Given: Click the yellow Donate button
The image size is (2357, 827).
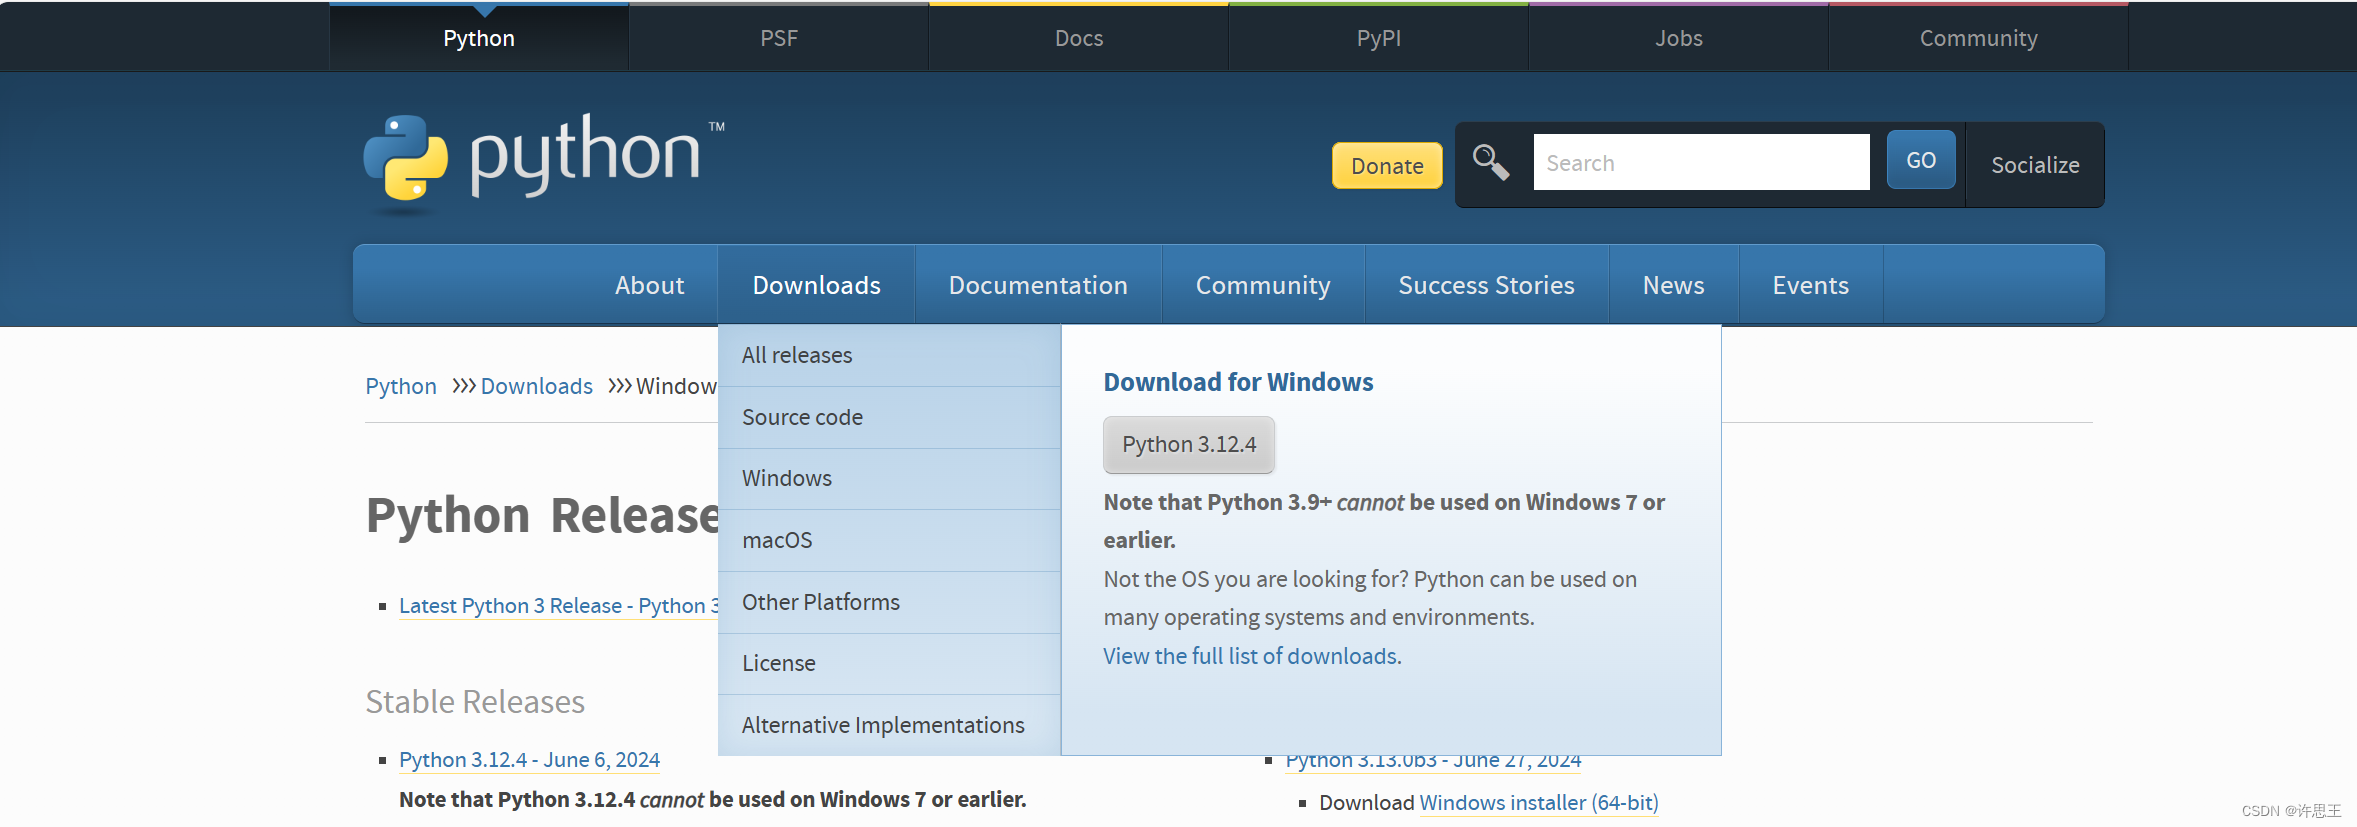Looking at the screenshot, I should 1387,166.
